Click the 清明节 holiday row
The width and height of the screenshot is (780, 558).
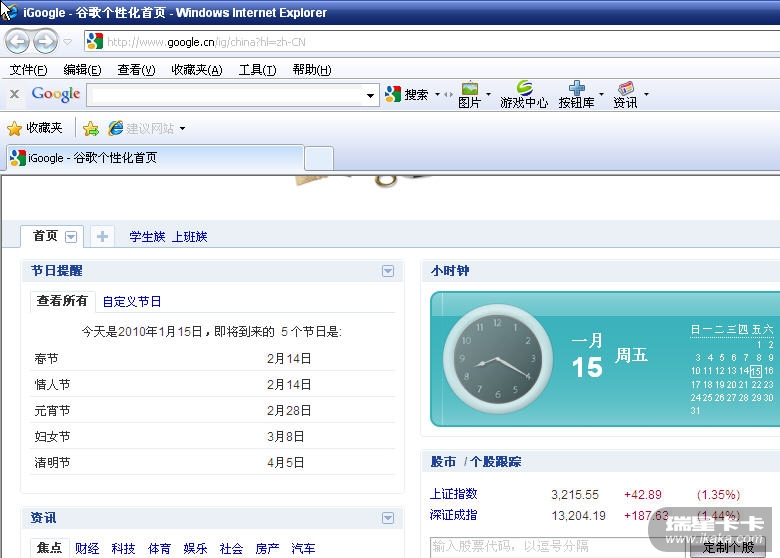(x=212, y=463)
